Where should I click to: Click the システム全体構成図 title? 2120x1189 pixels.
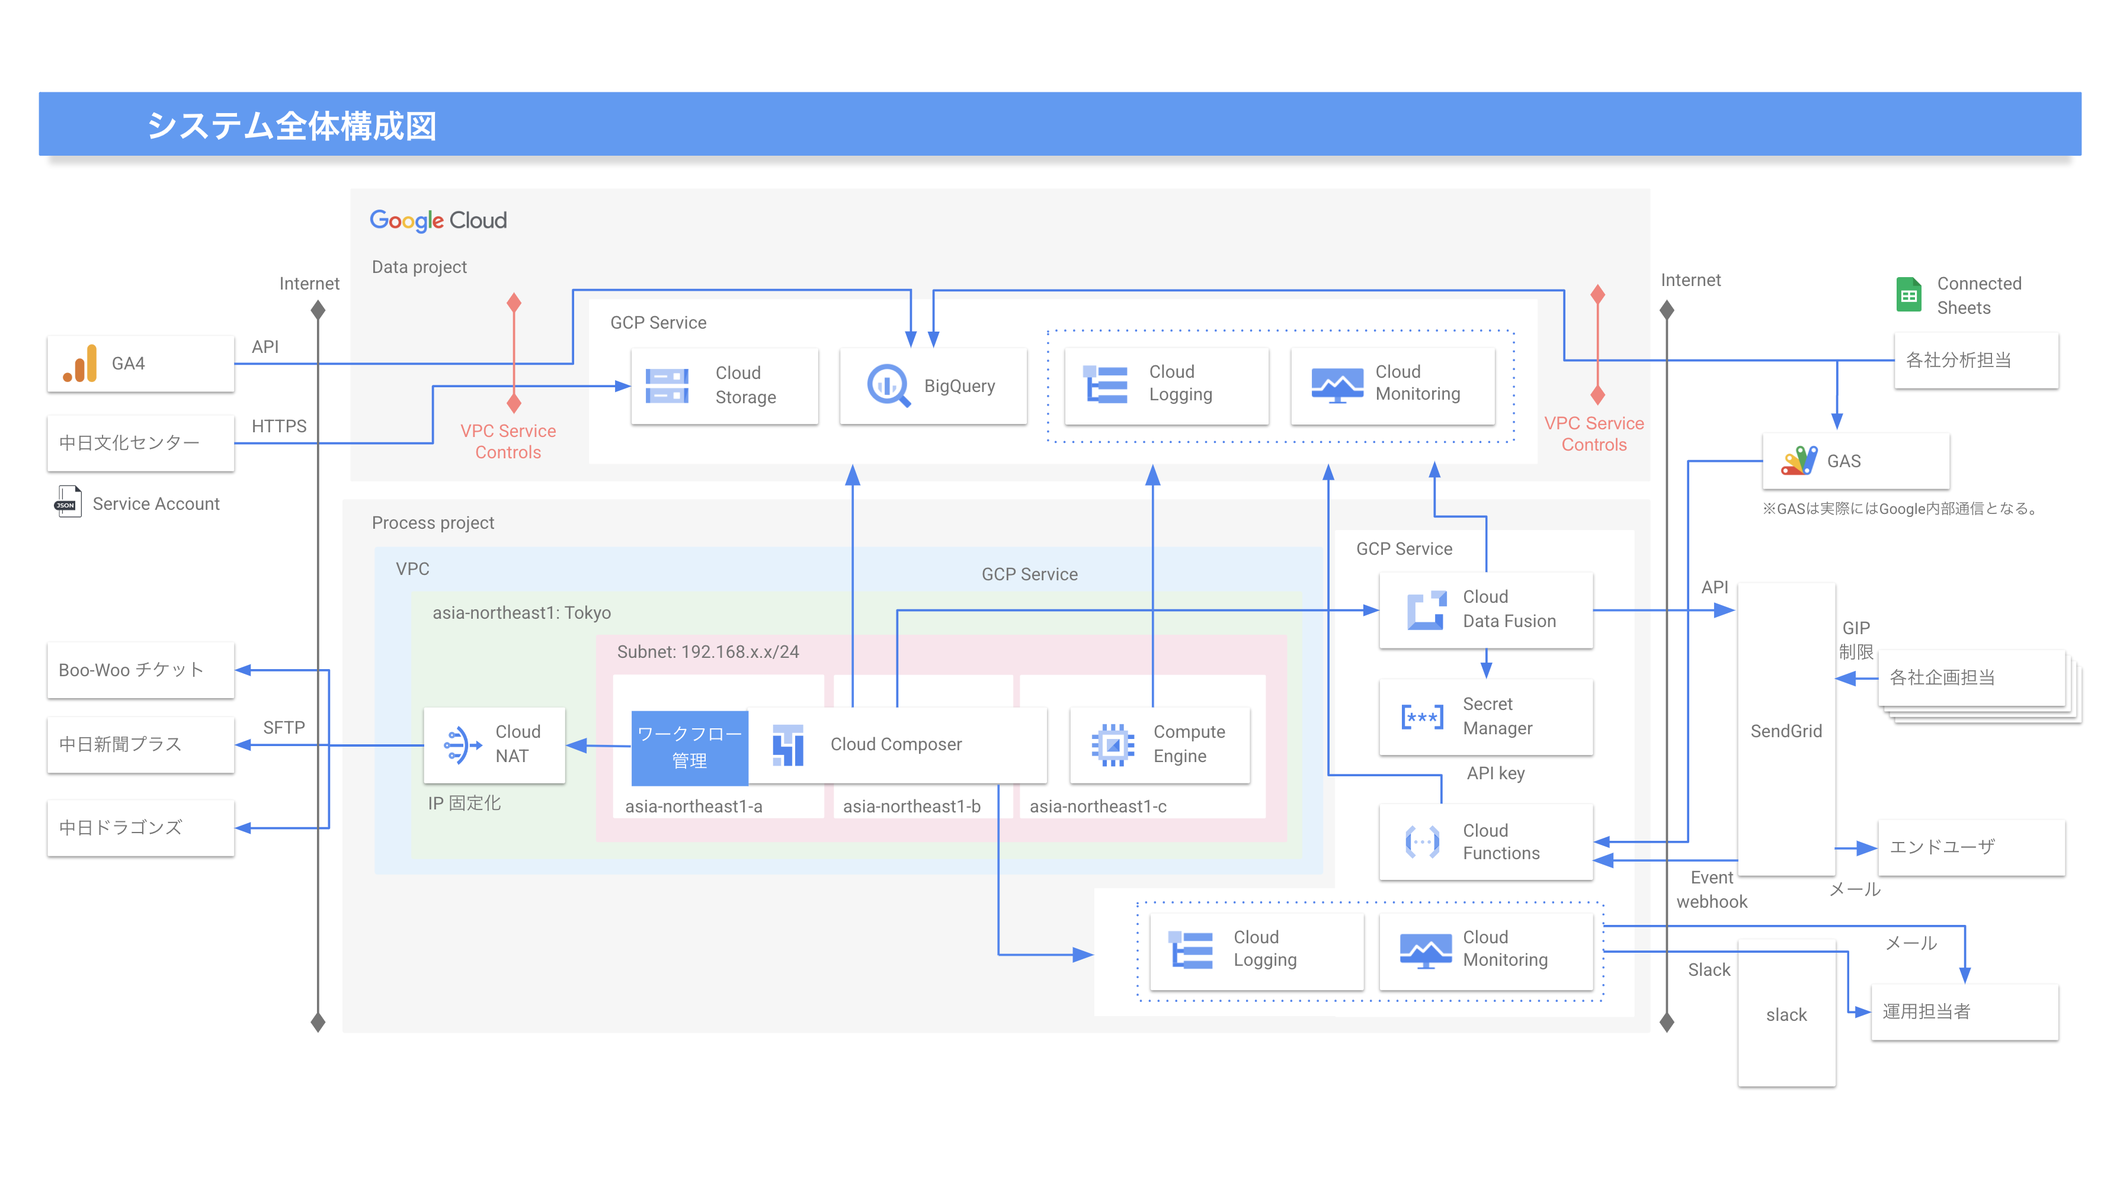(291, 126)
